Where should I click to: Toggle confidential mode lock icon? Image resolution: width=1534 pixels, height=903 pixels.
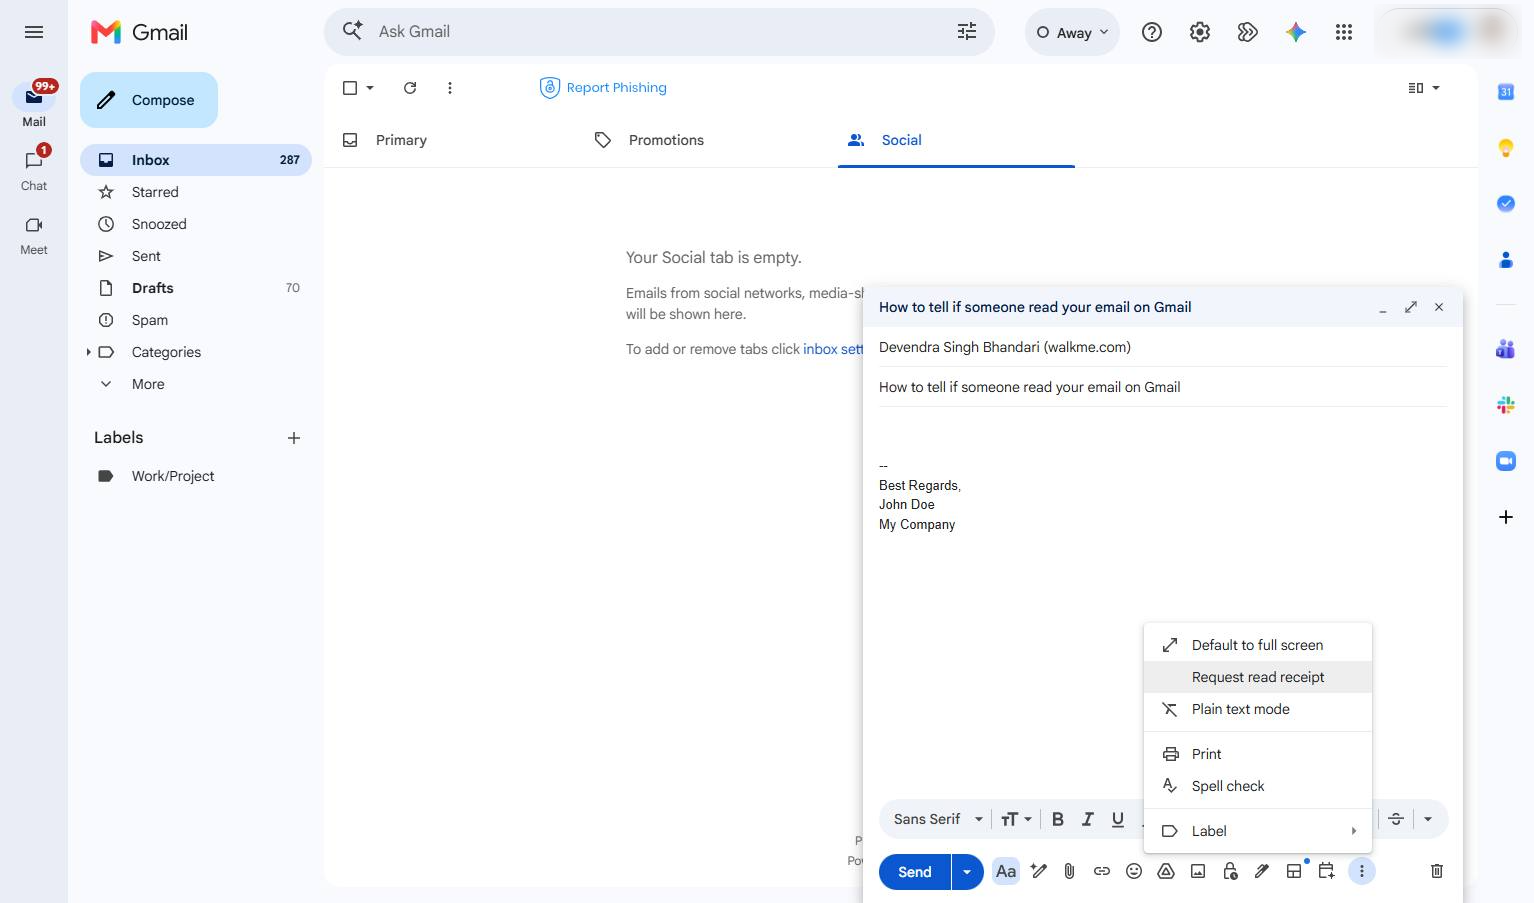[1230, 871]
